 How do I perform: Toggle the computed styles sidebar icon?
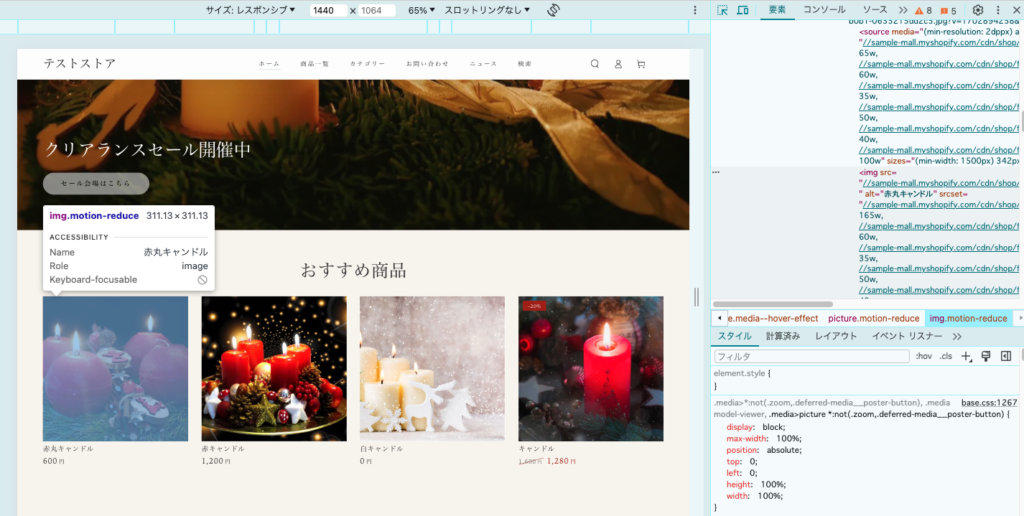click(1006, 356)
